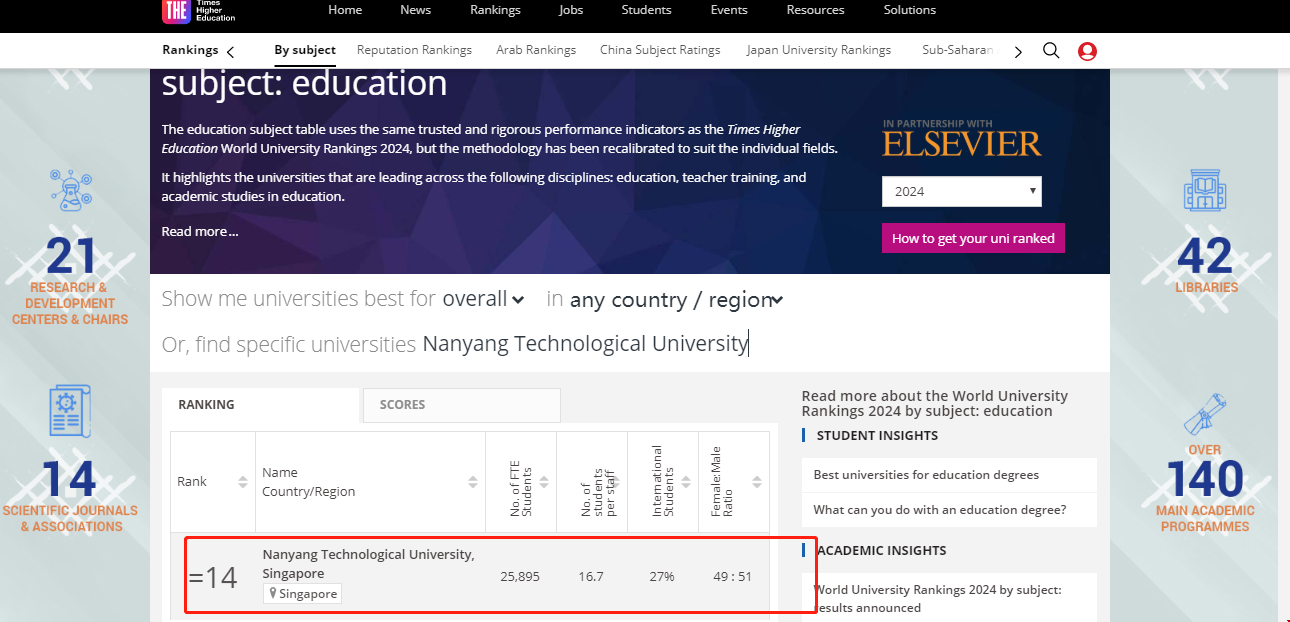Toggle sorting on International Students column
This screenshot has height=622, width=1290.
tap(684, 481)
